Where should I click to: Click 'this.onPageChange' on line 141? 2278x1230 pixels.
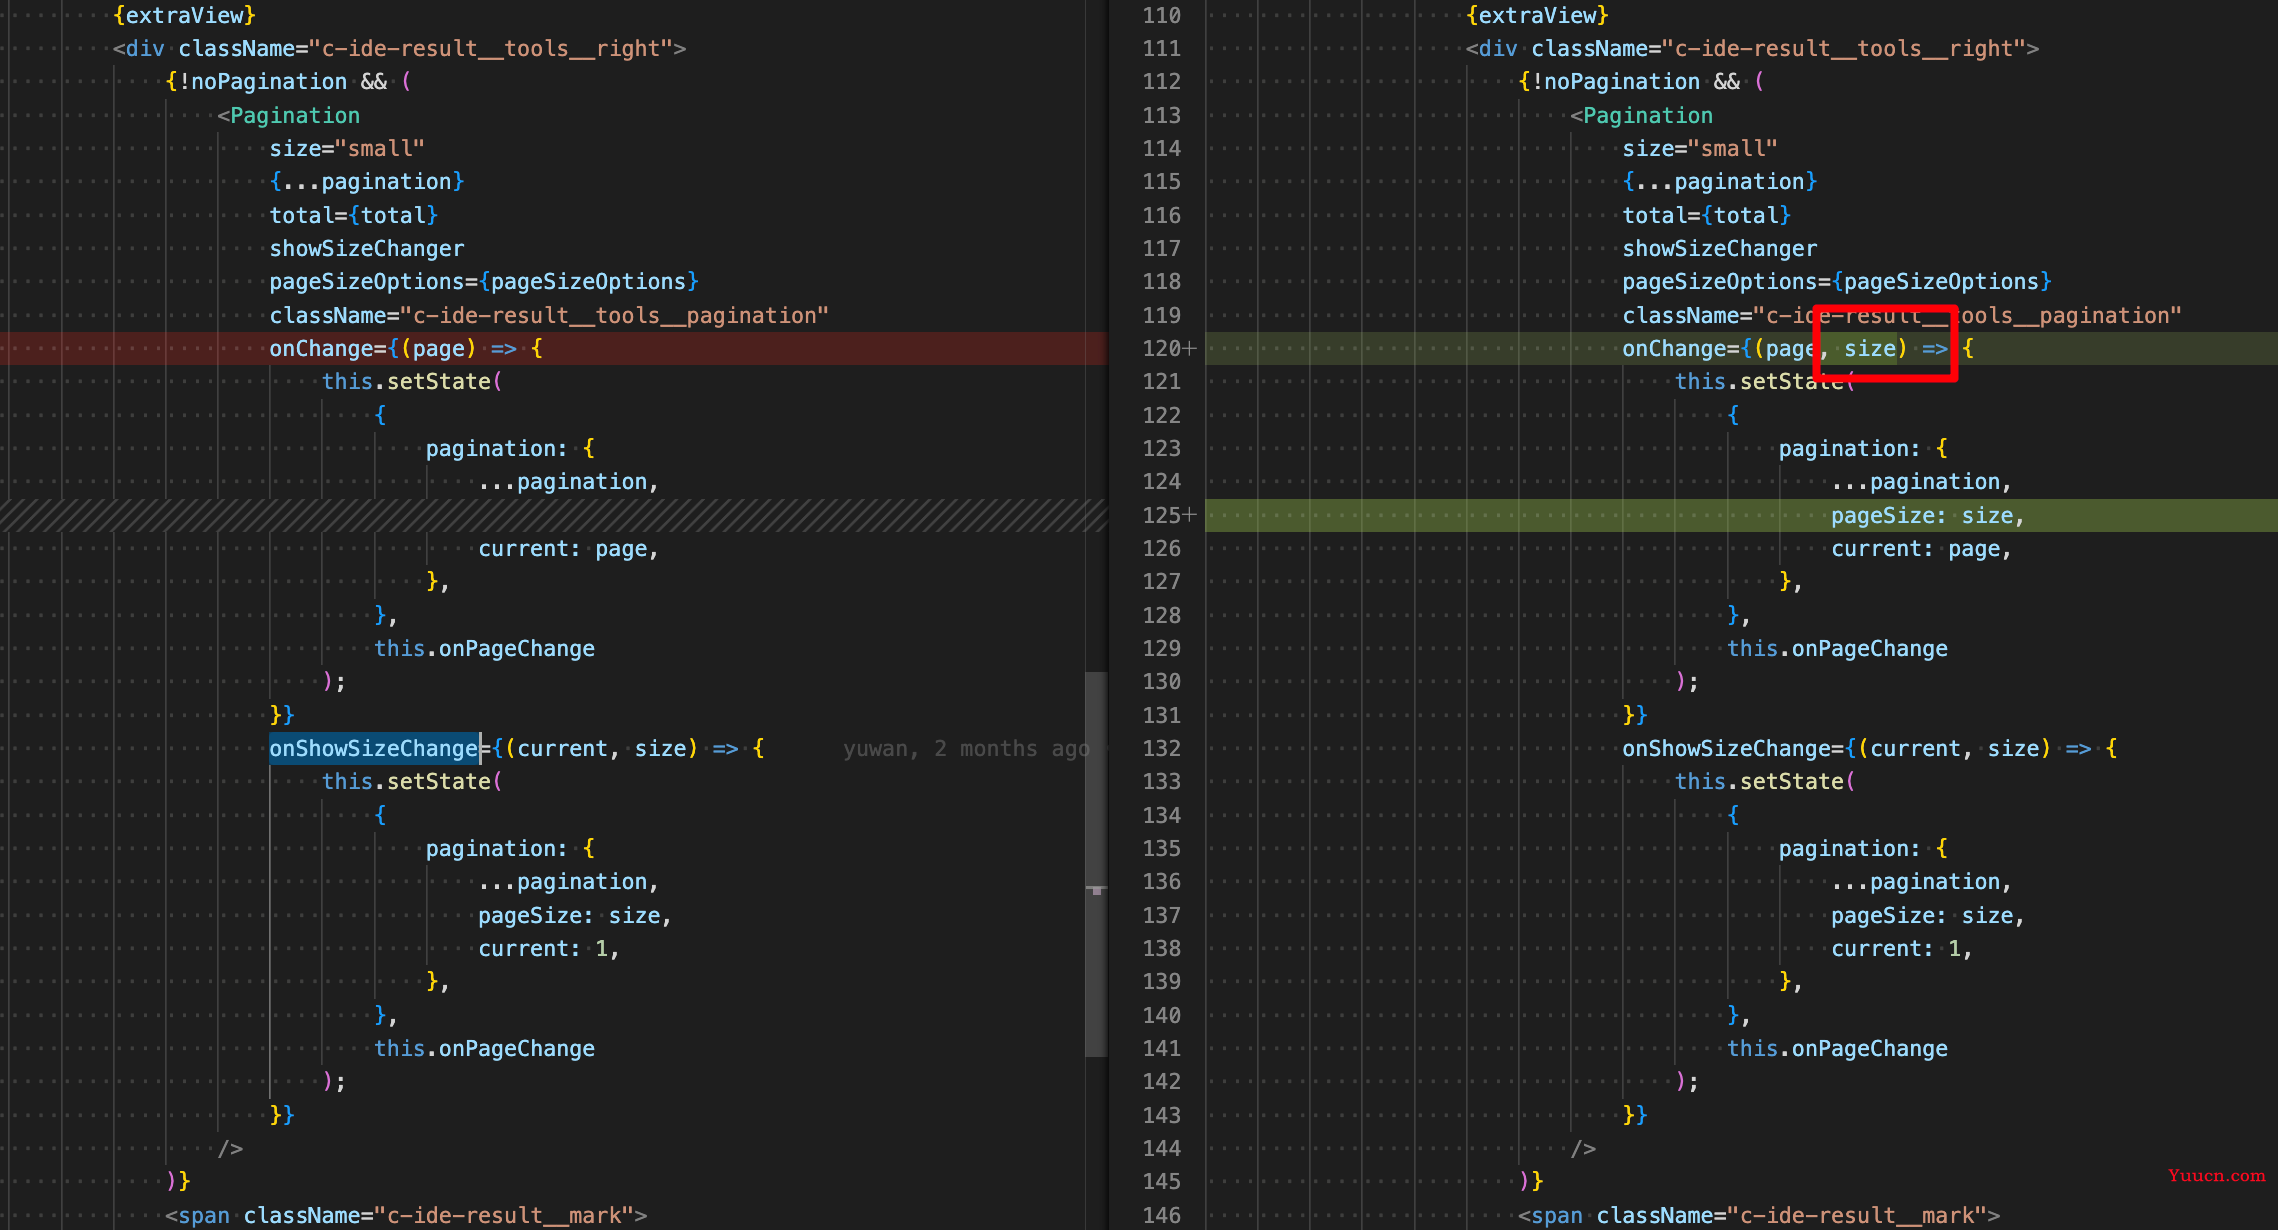pos(1837,1048)
